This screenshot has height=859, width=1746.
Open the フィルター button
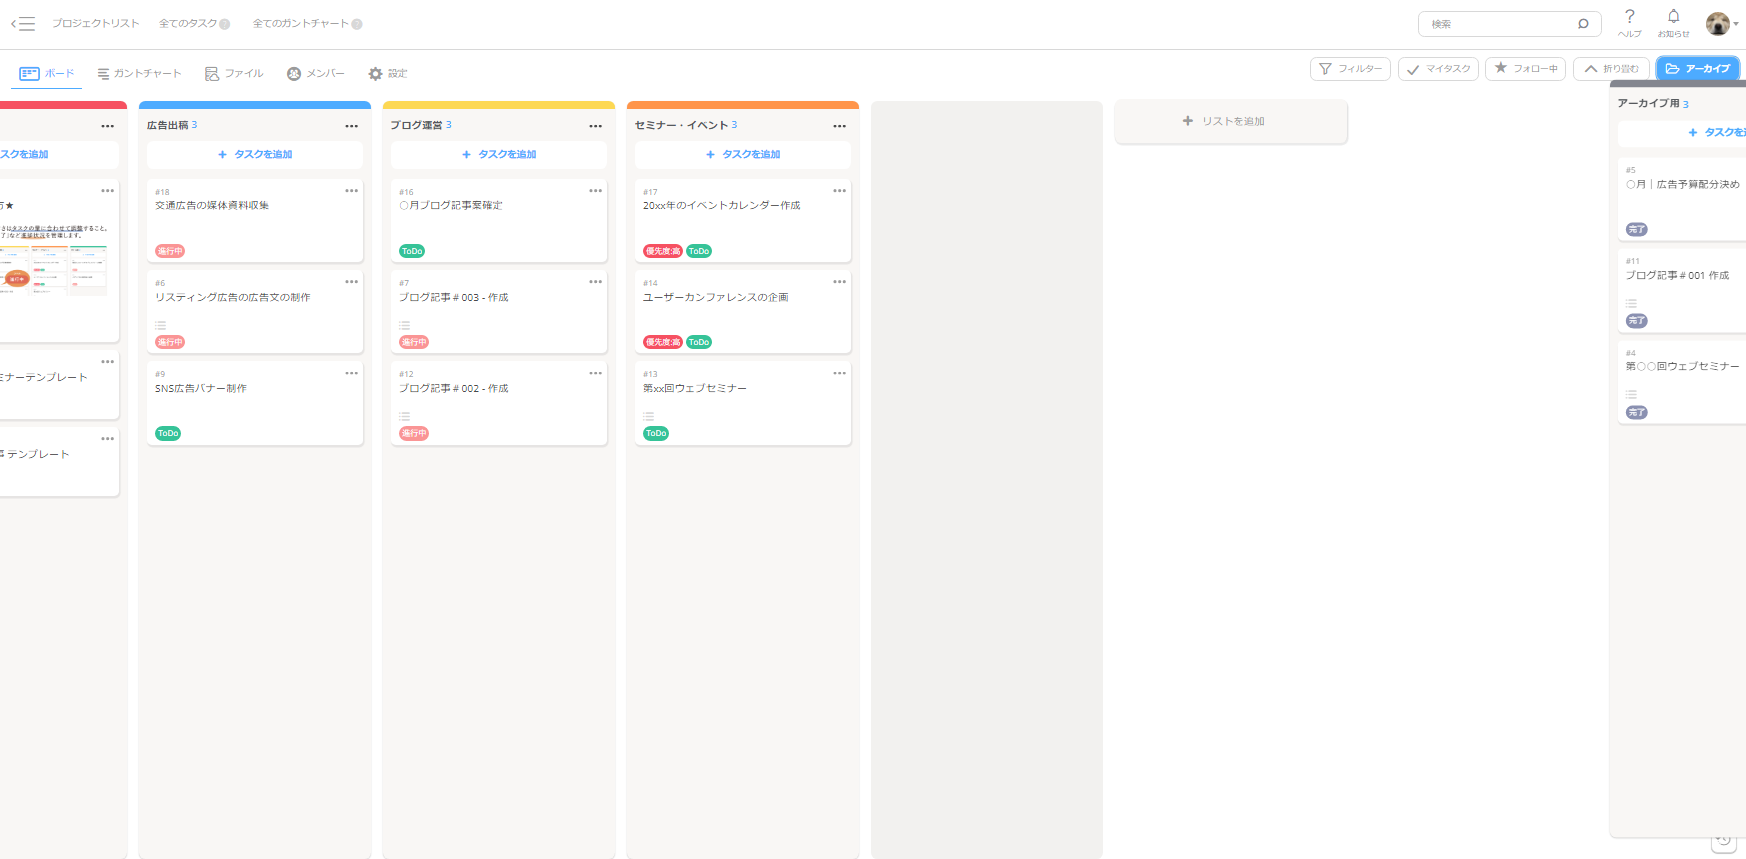point(1350,69)
